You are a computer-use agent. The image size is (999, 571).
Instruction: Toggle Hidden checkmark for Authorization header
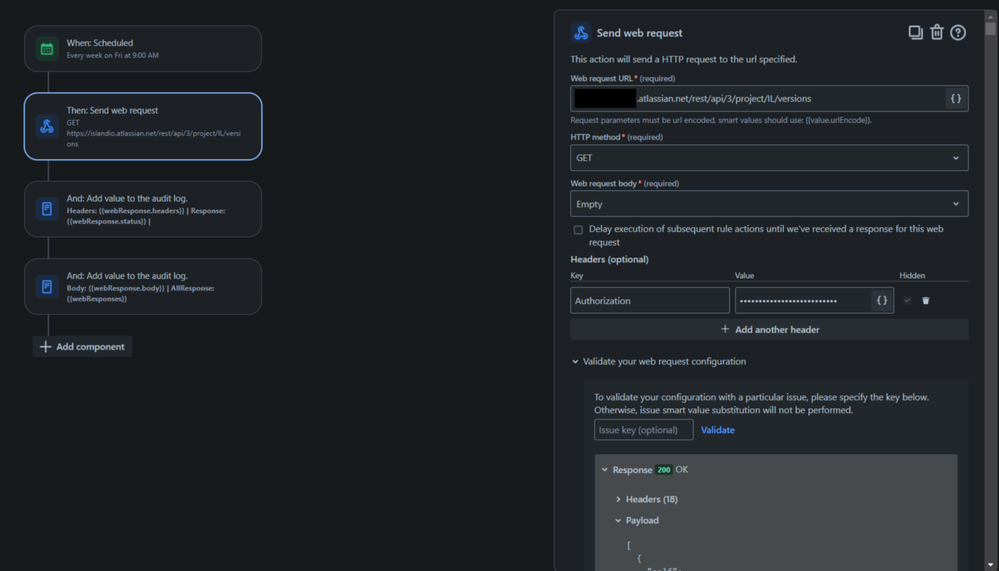[x=907, y=300]
